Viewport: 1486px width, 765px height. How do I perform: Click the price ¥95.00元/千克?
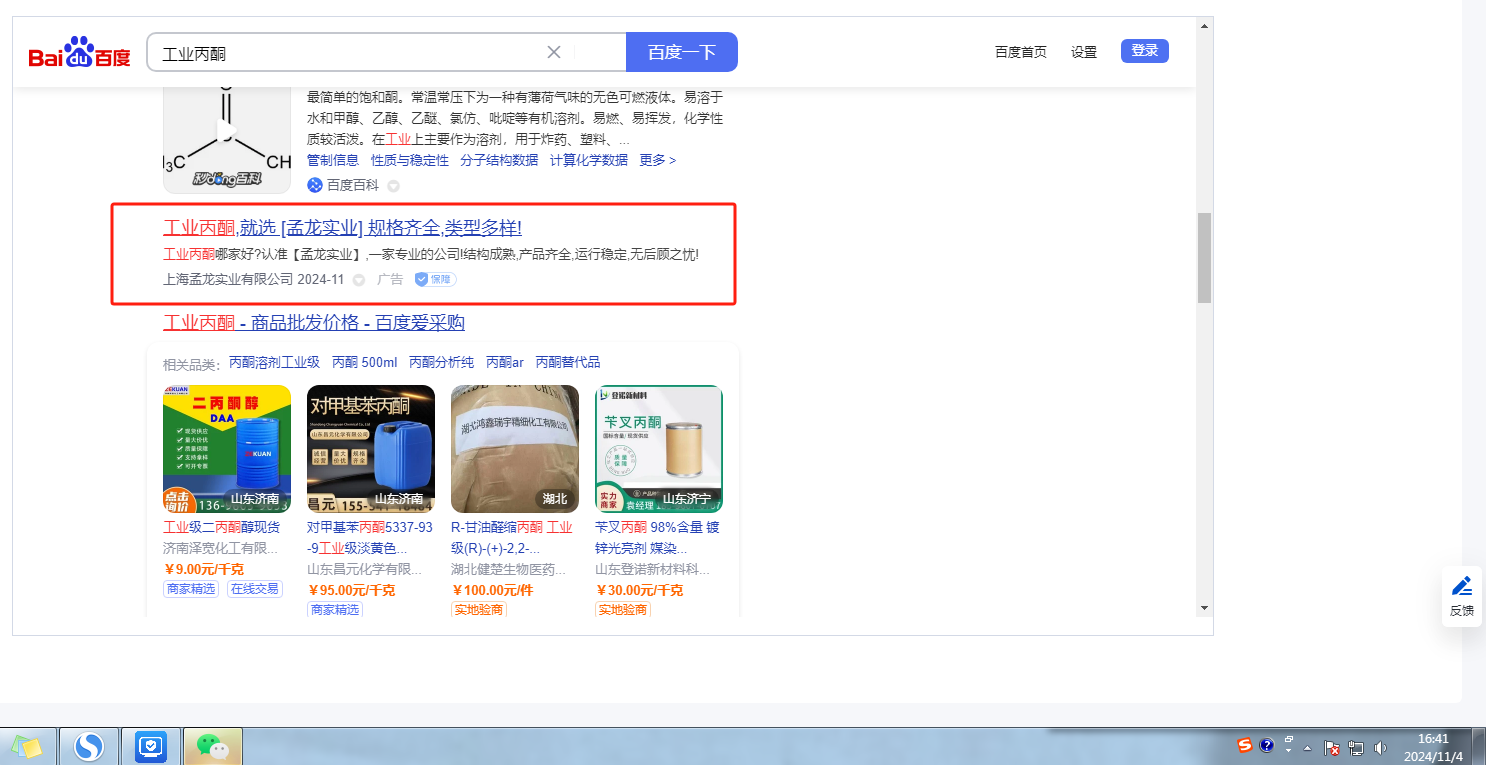click(x=351, y=590)
